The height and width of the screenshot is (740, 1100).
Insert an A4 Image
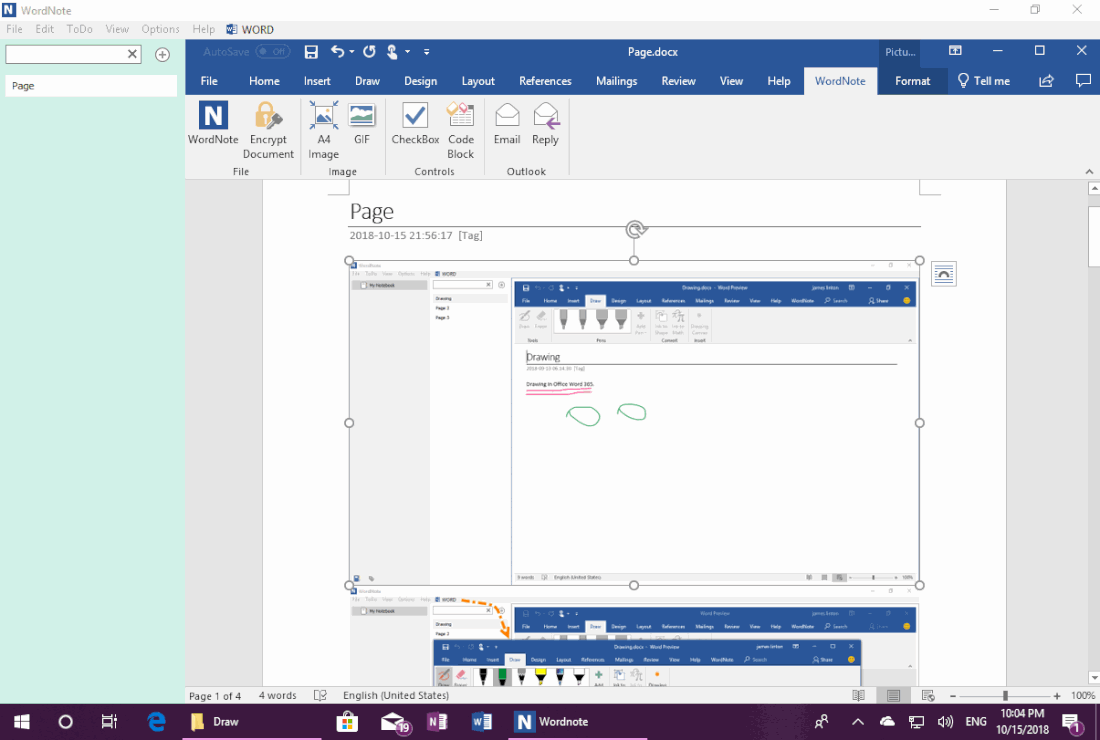click(x=323, y=130)
